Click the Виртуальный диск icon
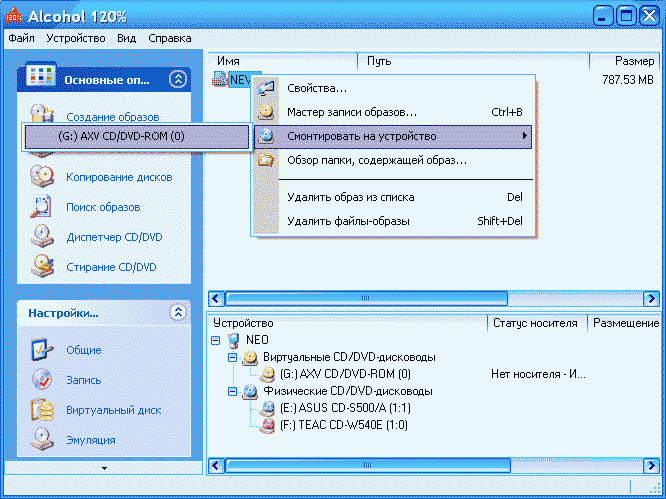The image size is (666, 499). tap(42, 410)
